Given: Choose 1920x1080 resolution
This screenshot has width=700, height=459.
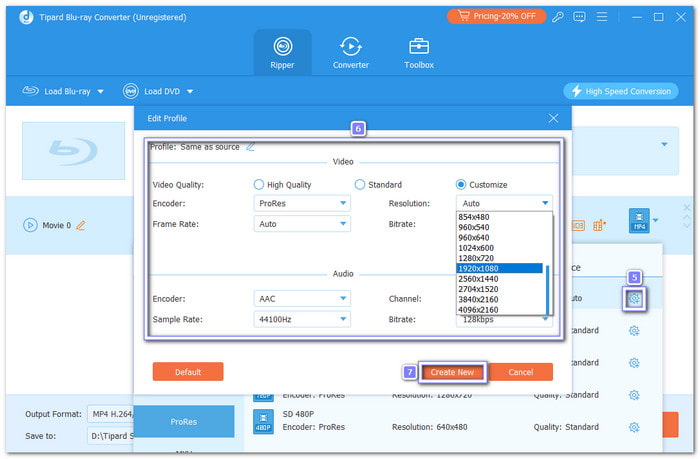Looking at the screenshot, I should 500,268.
